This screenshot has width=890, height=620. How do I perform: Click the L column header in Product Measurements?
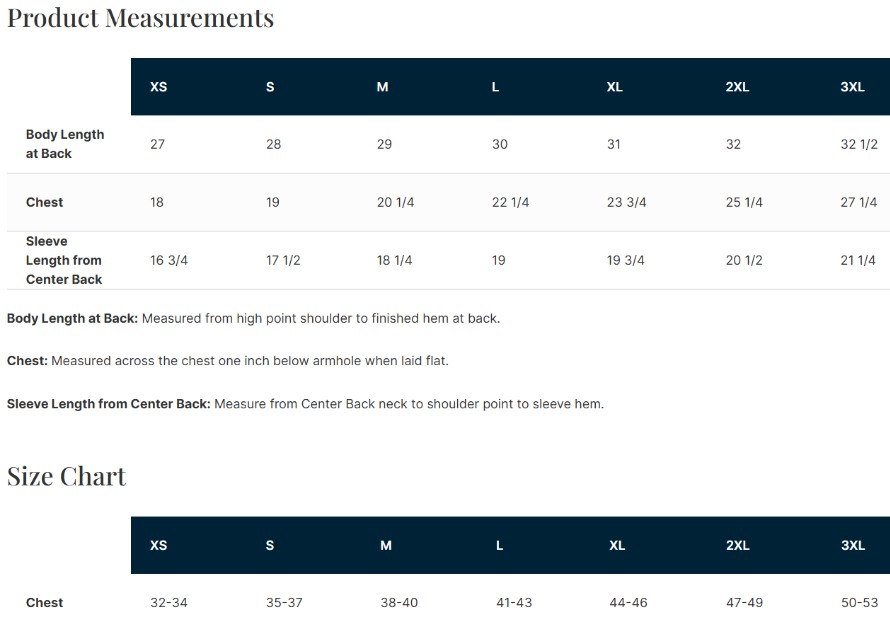pos(496,87)
